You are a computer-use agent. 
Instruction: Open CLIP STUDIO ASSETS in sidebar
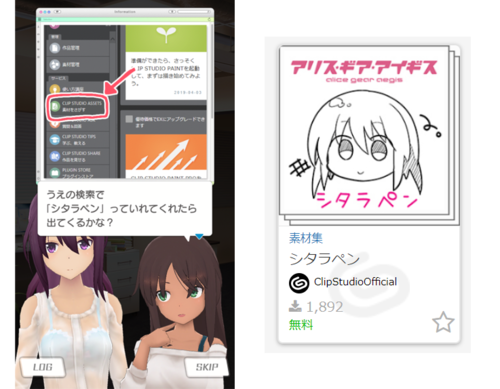click(x=79, y=106)
